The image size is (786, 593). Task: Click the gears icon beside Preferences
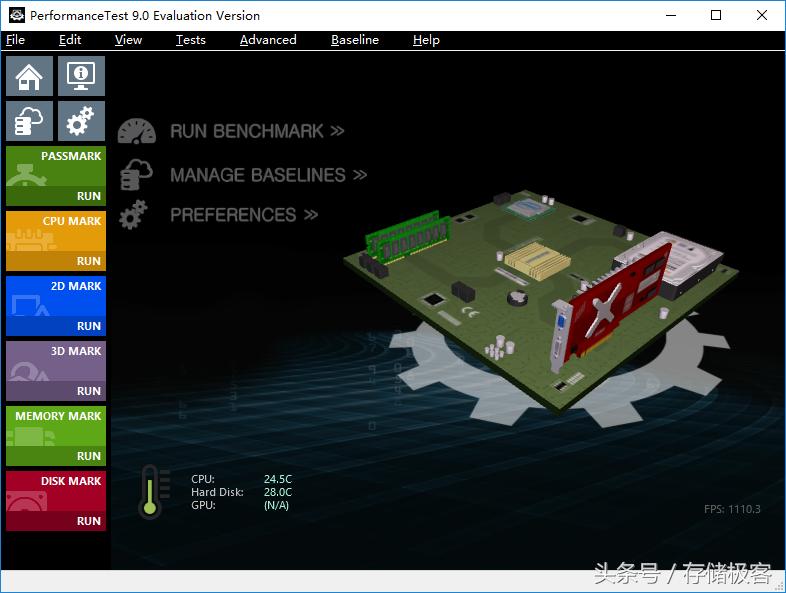(133, 215)
